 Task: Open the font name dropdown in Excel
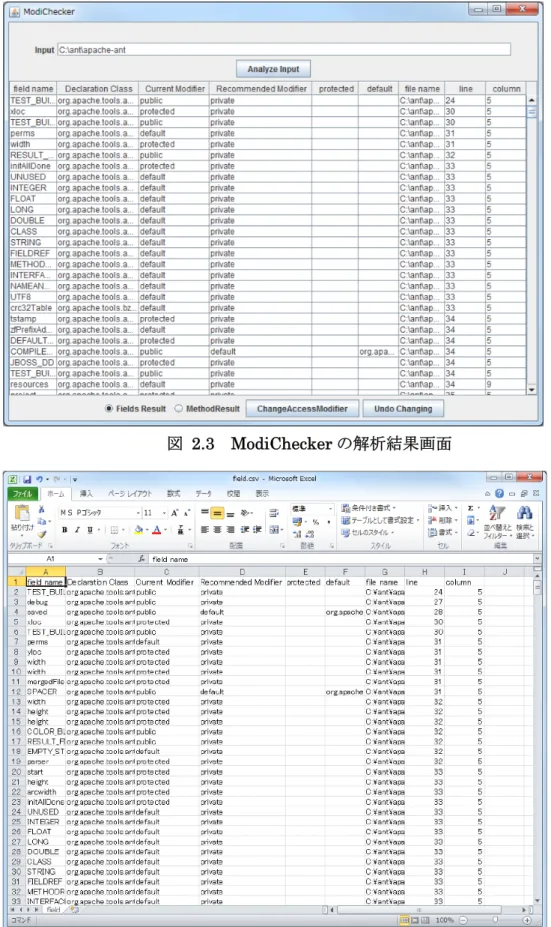point(138,513)
